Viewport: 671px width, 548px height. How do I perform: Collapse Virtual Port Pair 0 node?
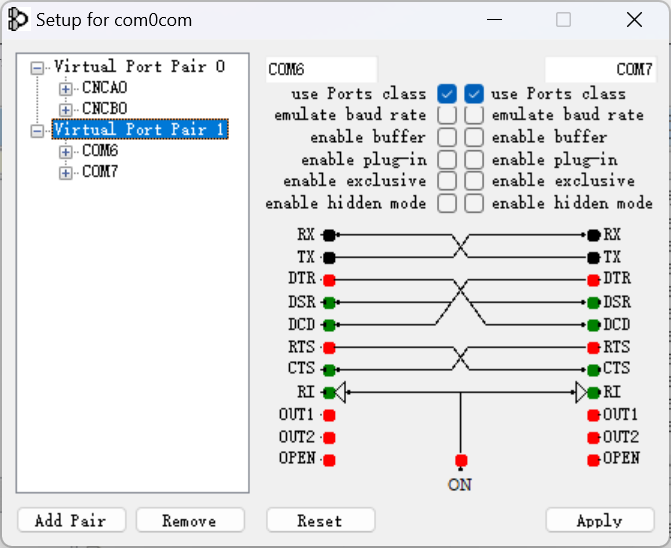tap(37, 68)
